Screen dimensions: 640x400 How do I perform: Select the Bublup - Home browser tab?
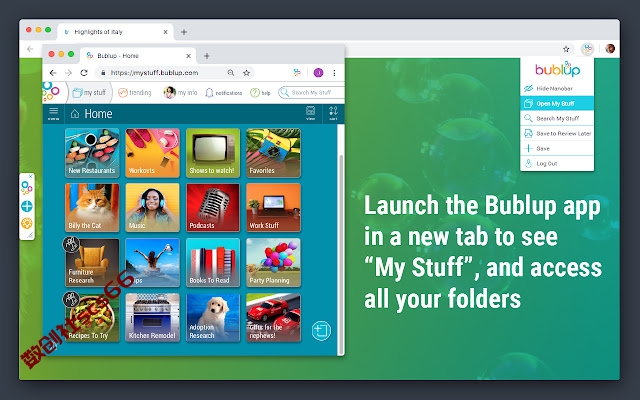(138, 56)
